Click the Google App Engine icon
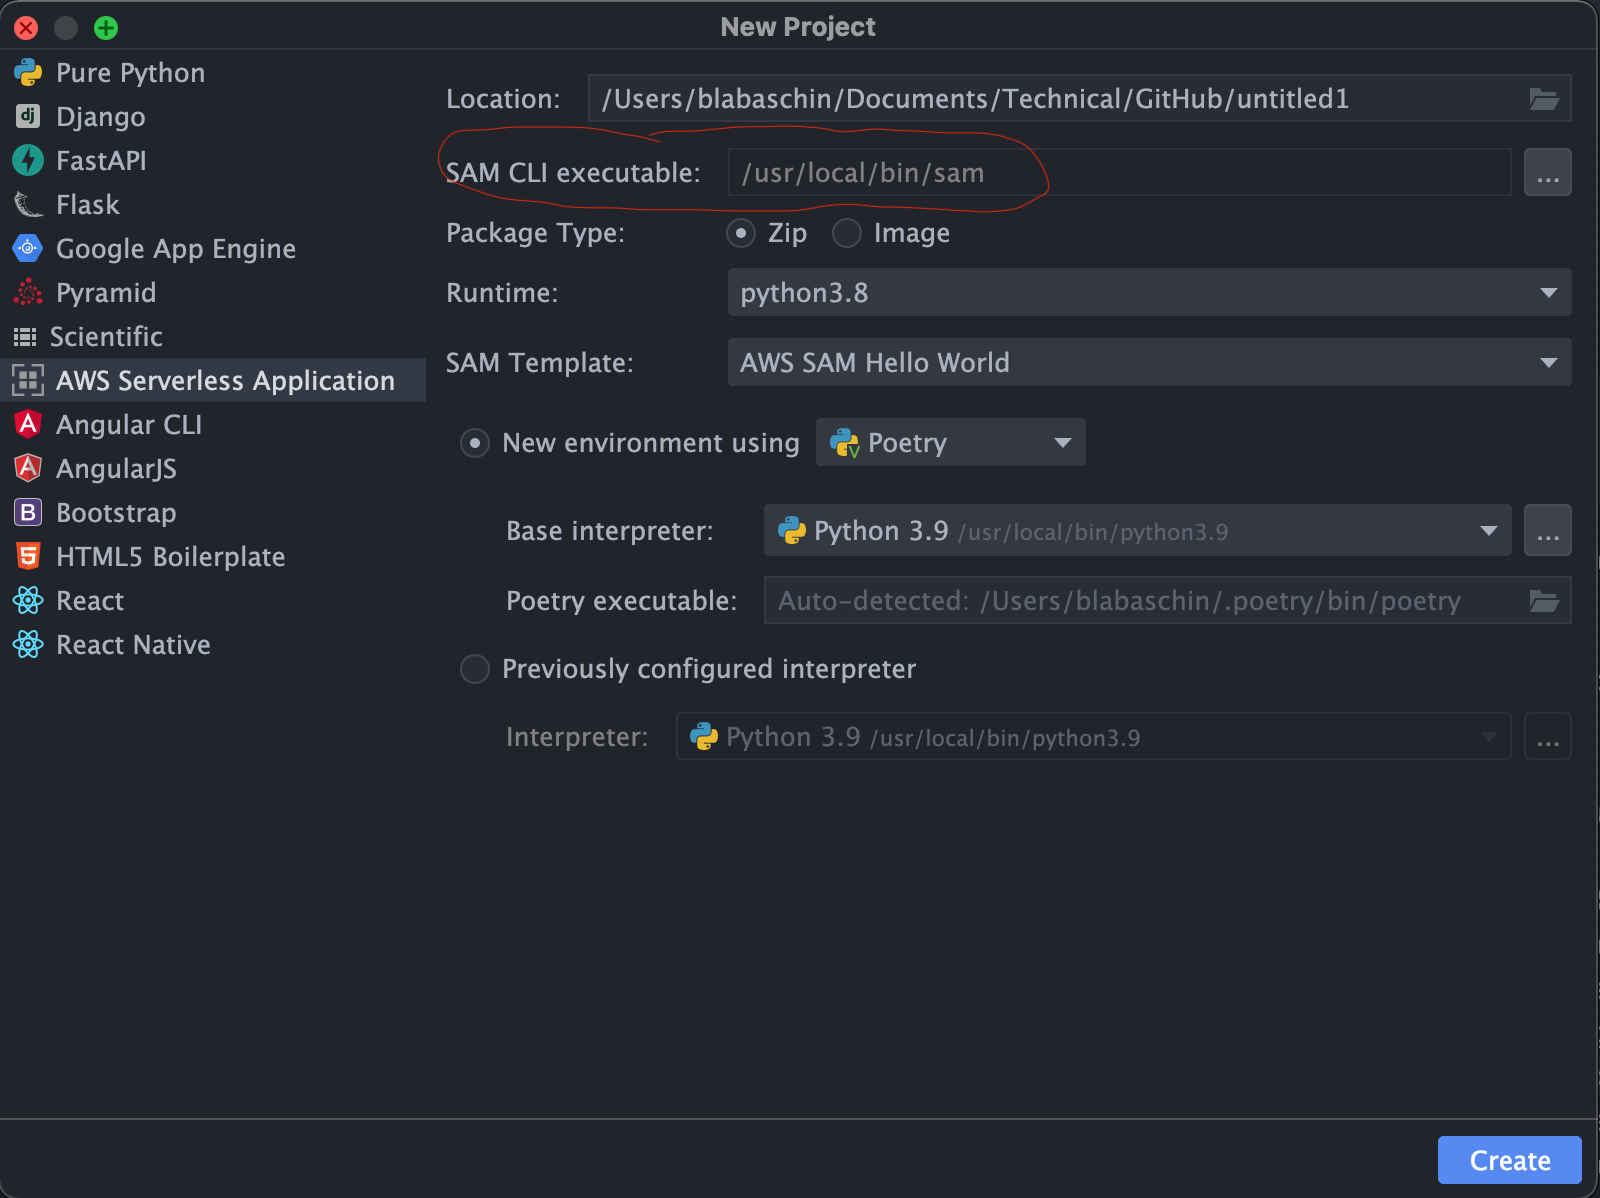The height and width of the screenshot is (1198, 1600). point(28,248)
